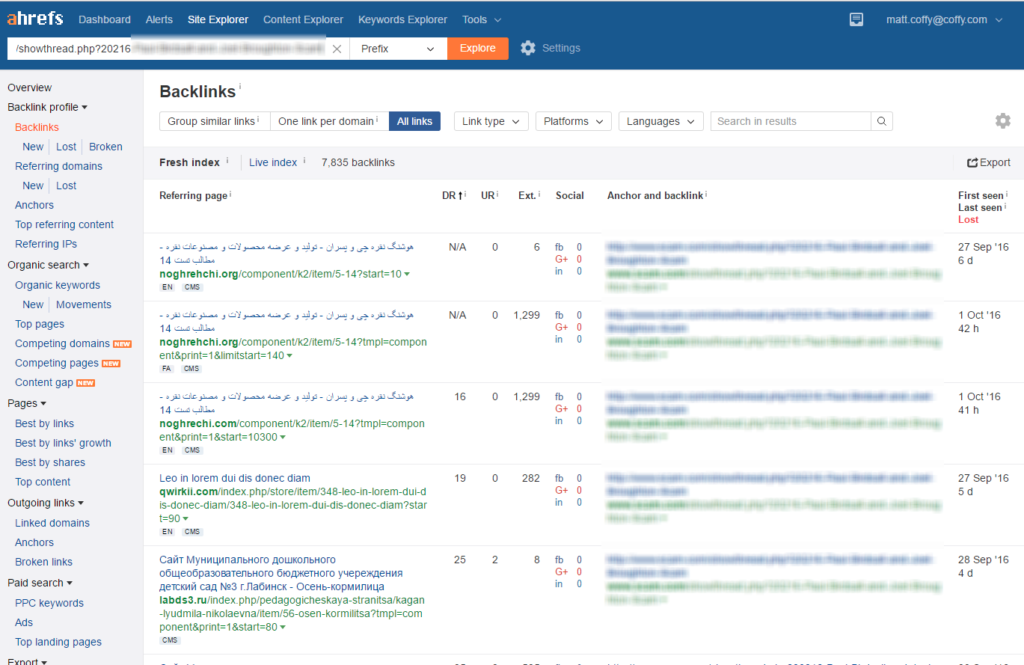
Task: Select All links toggle
Action: tap(415, 121)
